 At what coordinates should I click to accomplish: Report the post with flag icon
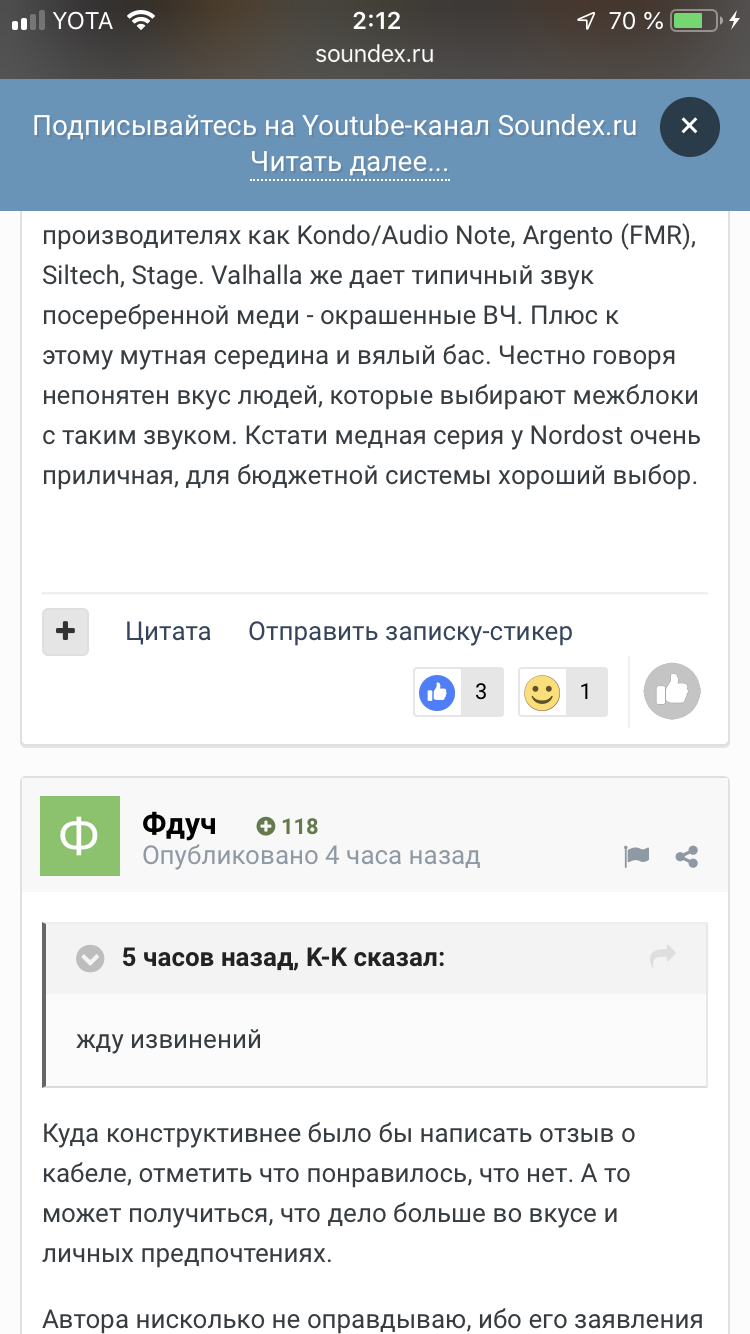pyautogui.click(x=636, y=856)
